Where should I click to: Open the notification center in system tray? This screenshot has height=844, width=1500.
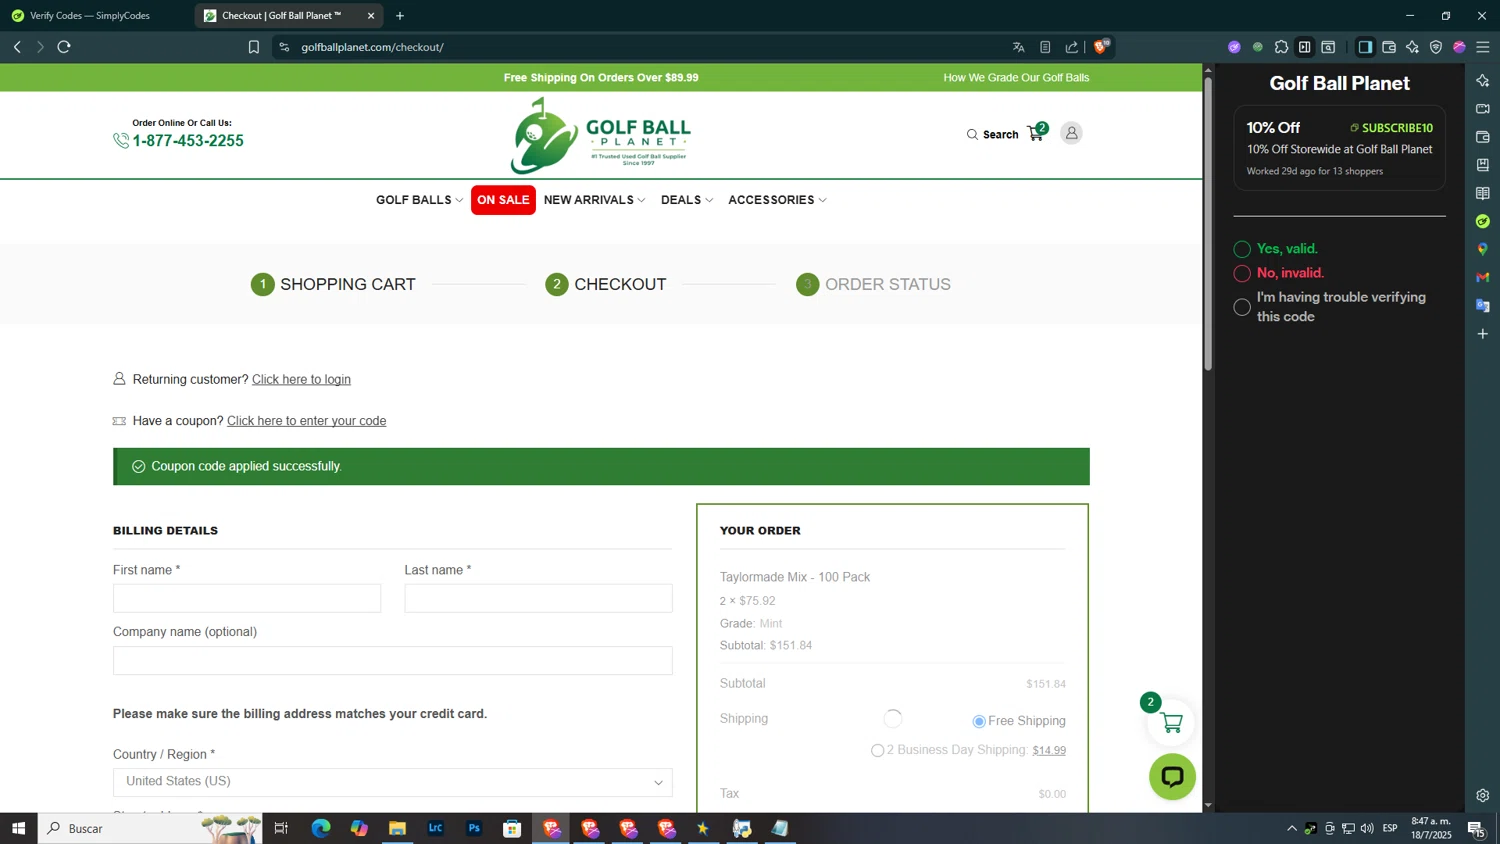pos(1475,828)
